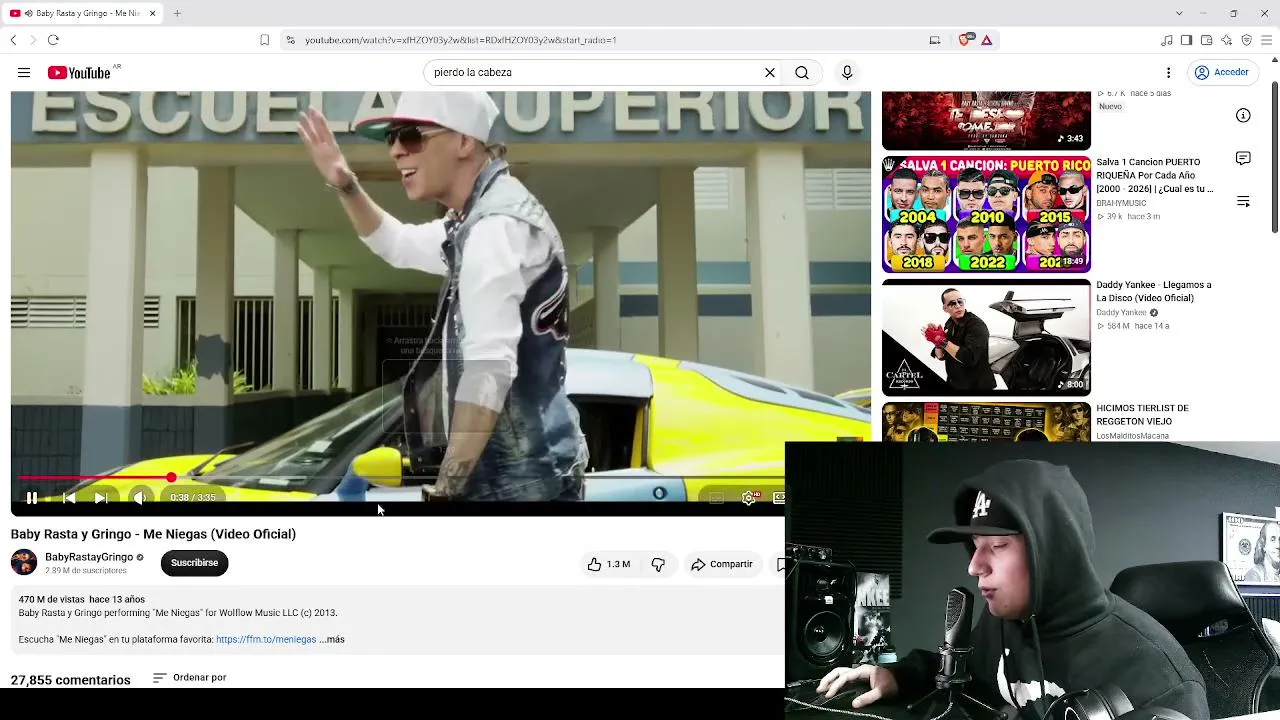Open the info icon in the right side rail

coord(1243,115)
